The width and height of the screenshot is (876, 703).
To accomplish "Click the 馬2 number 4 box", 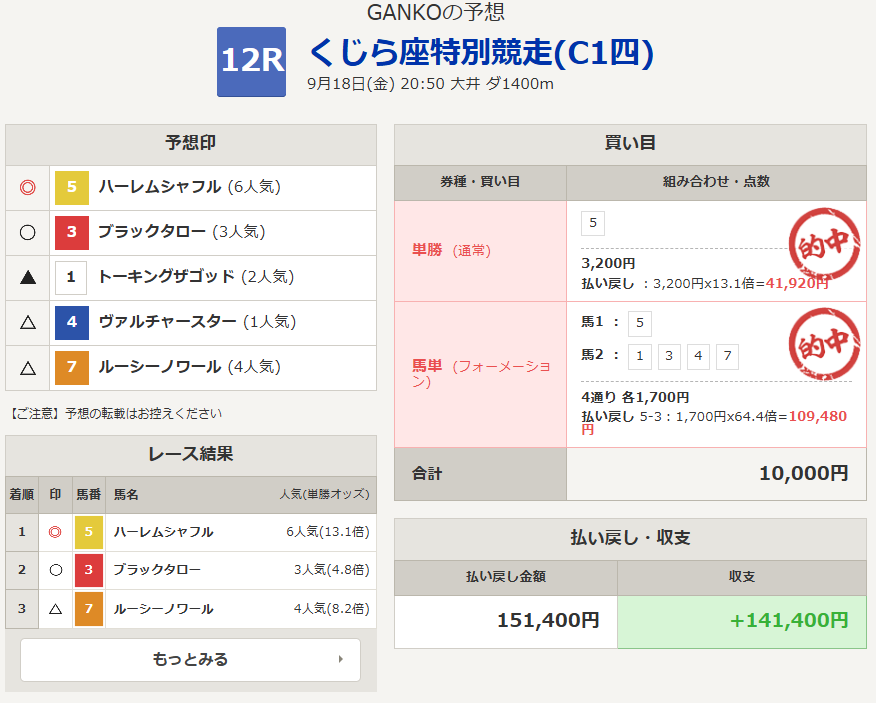I will tap(698, 357).
